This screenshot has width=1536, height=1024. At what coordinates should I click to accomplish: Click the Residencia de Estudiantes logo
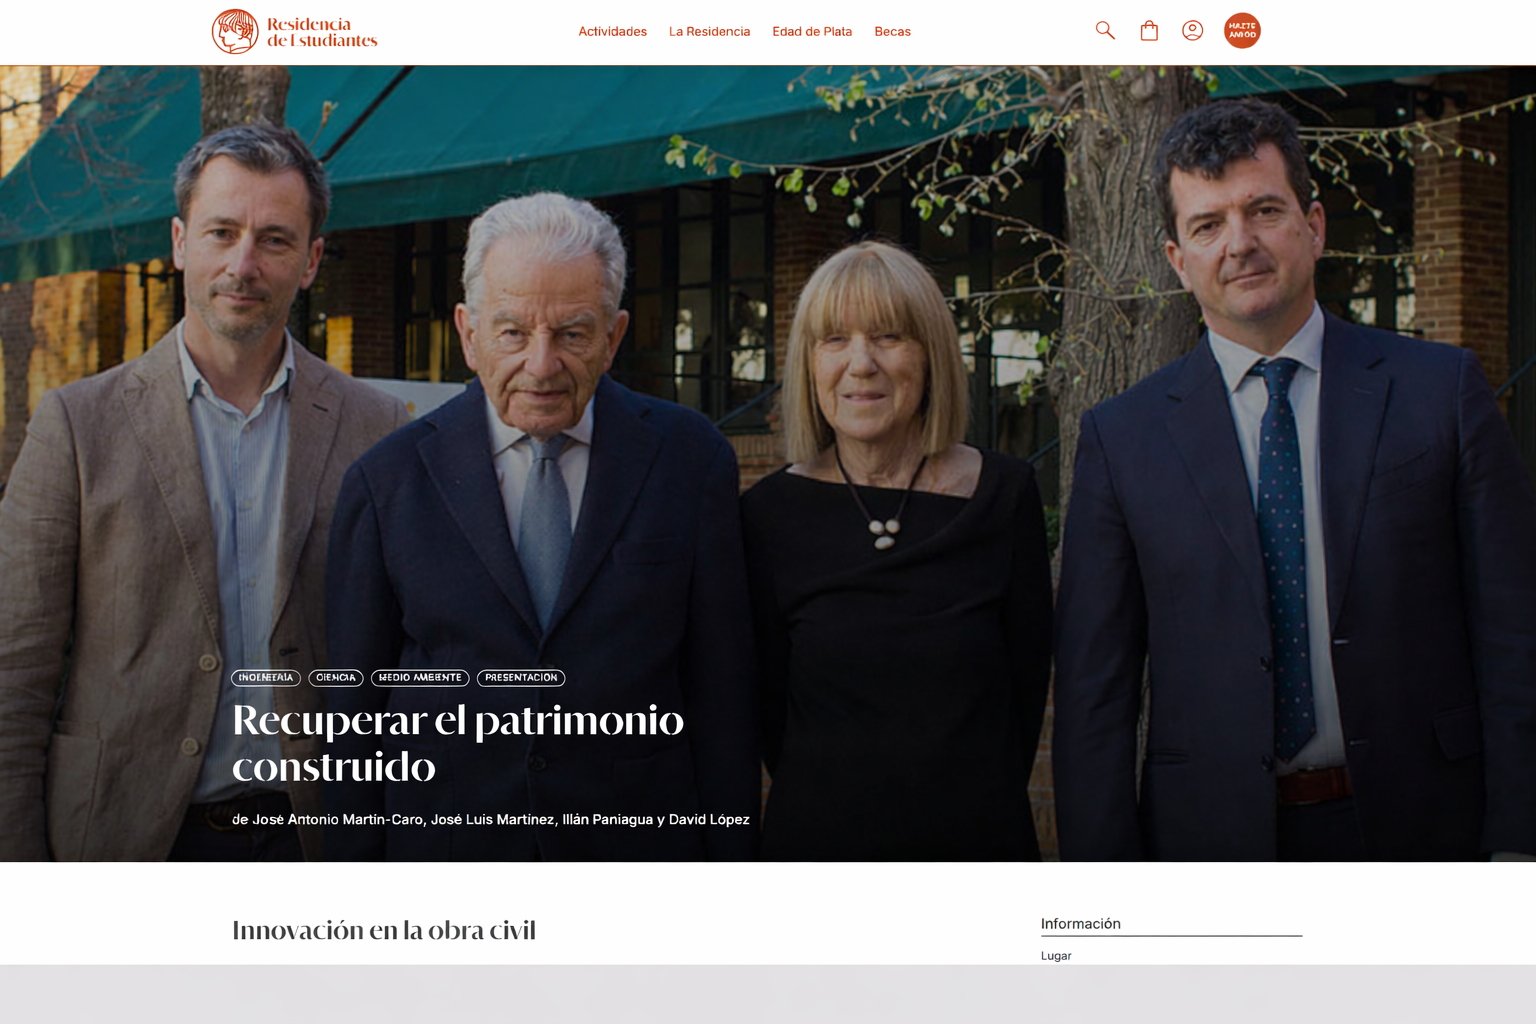(294, 32)
